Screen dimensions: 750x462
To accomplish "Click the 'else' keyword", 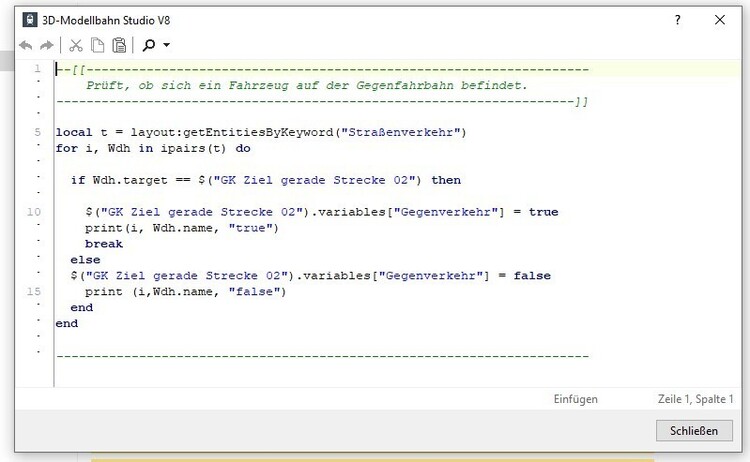I will pos(85,260).
